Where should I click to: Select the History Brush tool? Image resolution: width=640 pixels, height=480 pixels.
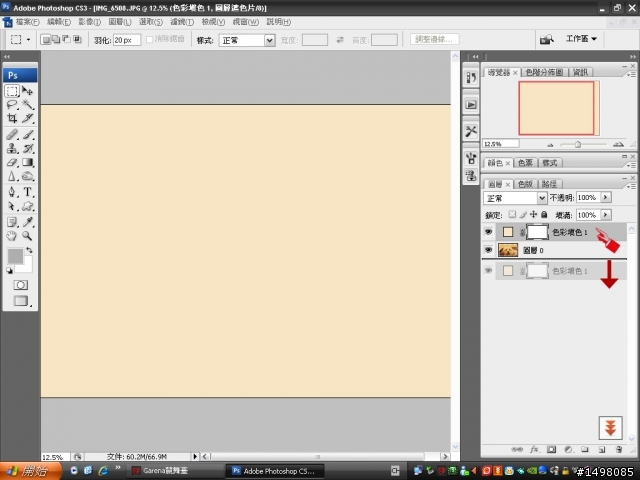coord(28,148)
